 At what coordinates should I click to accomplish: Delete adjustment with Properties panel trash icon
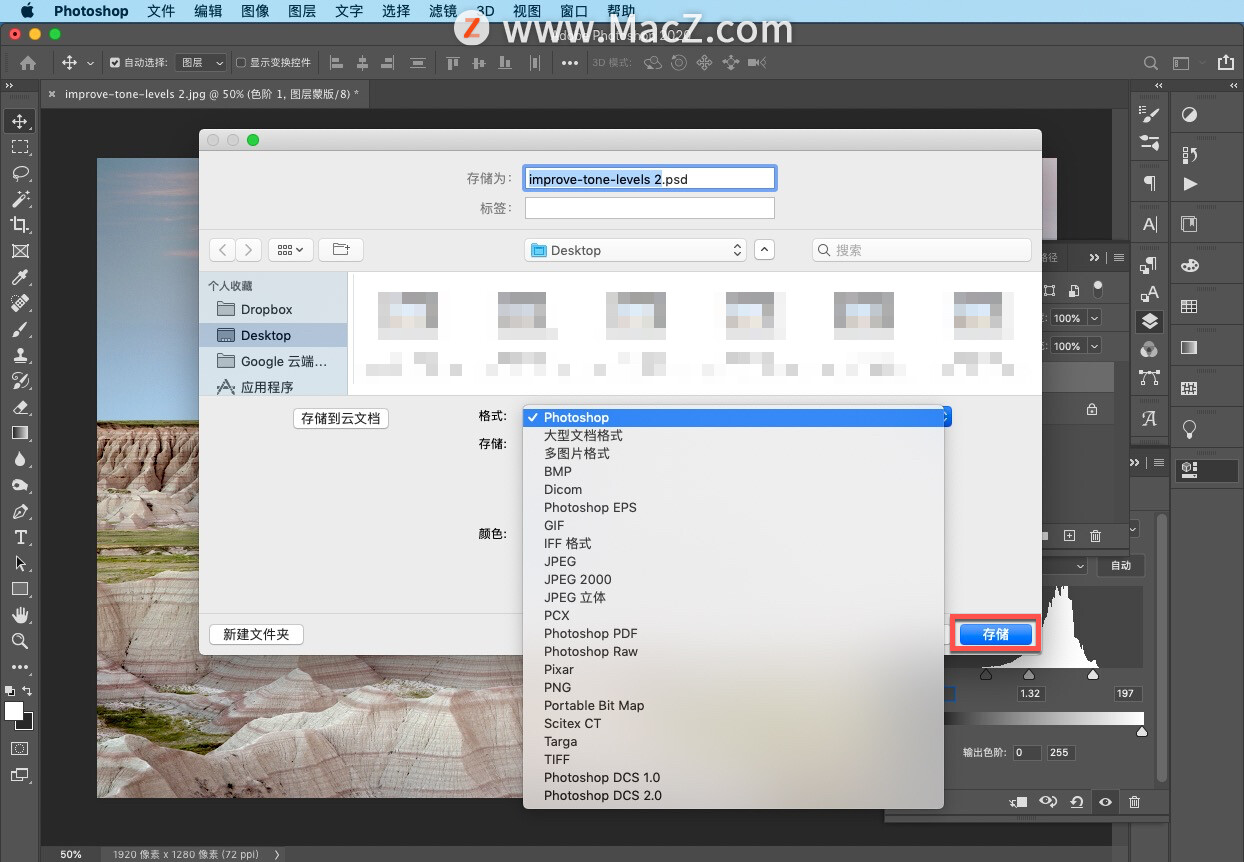(x=1134, y=802)
